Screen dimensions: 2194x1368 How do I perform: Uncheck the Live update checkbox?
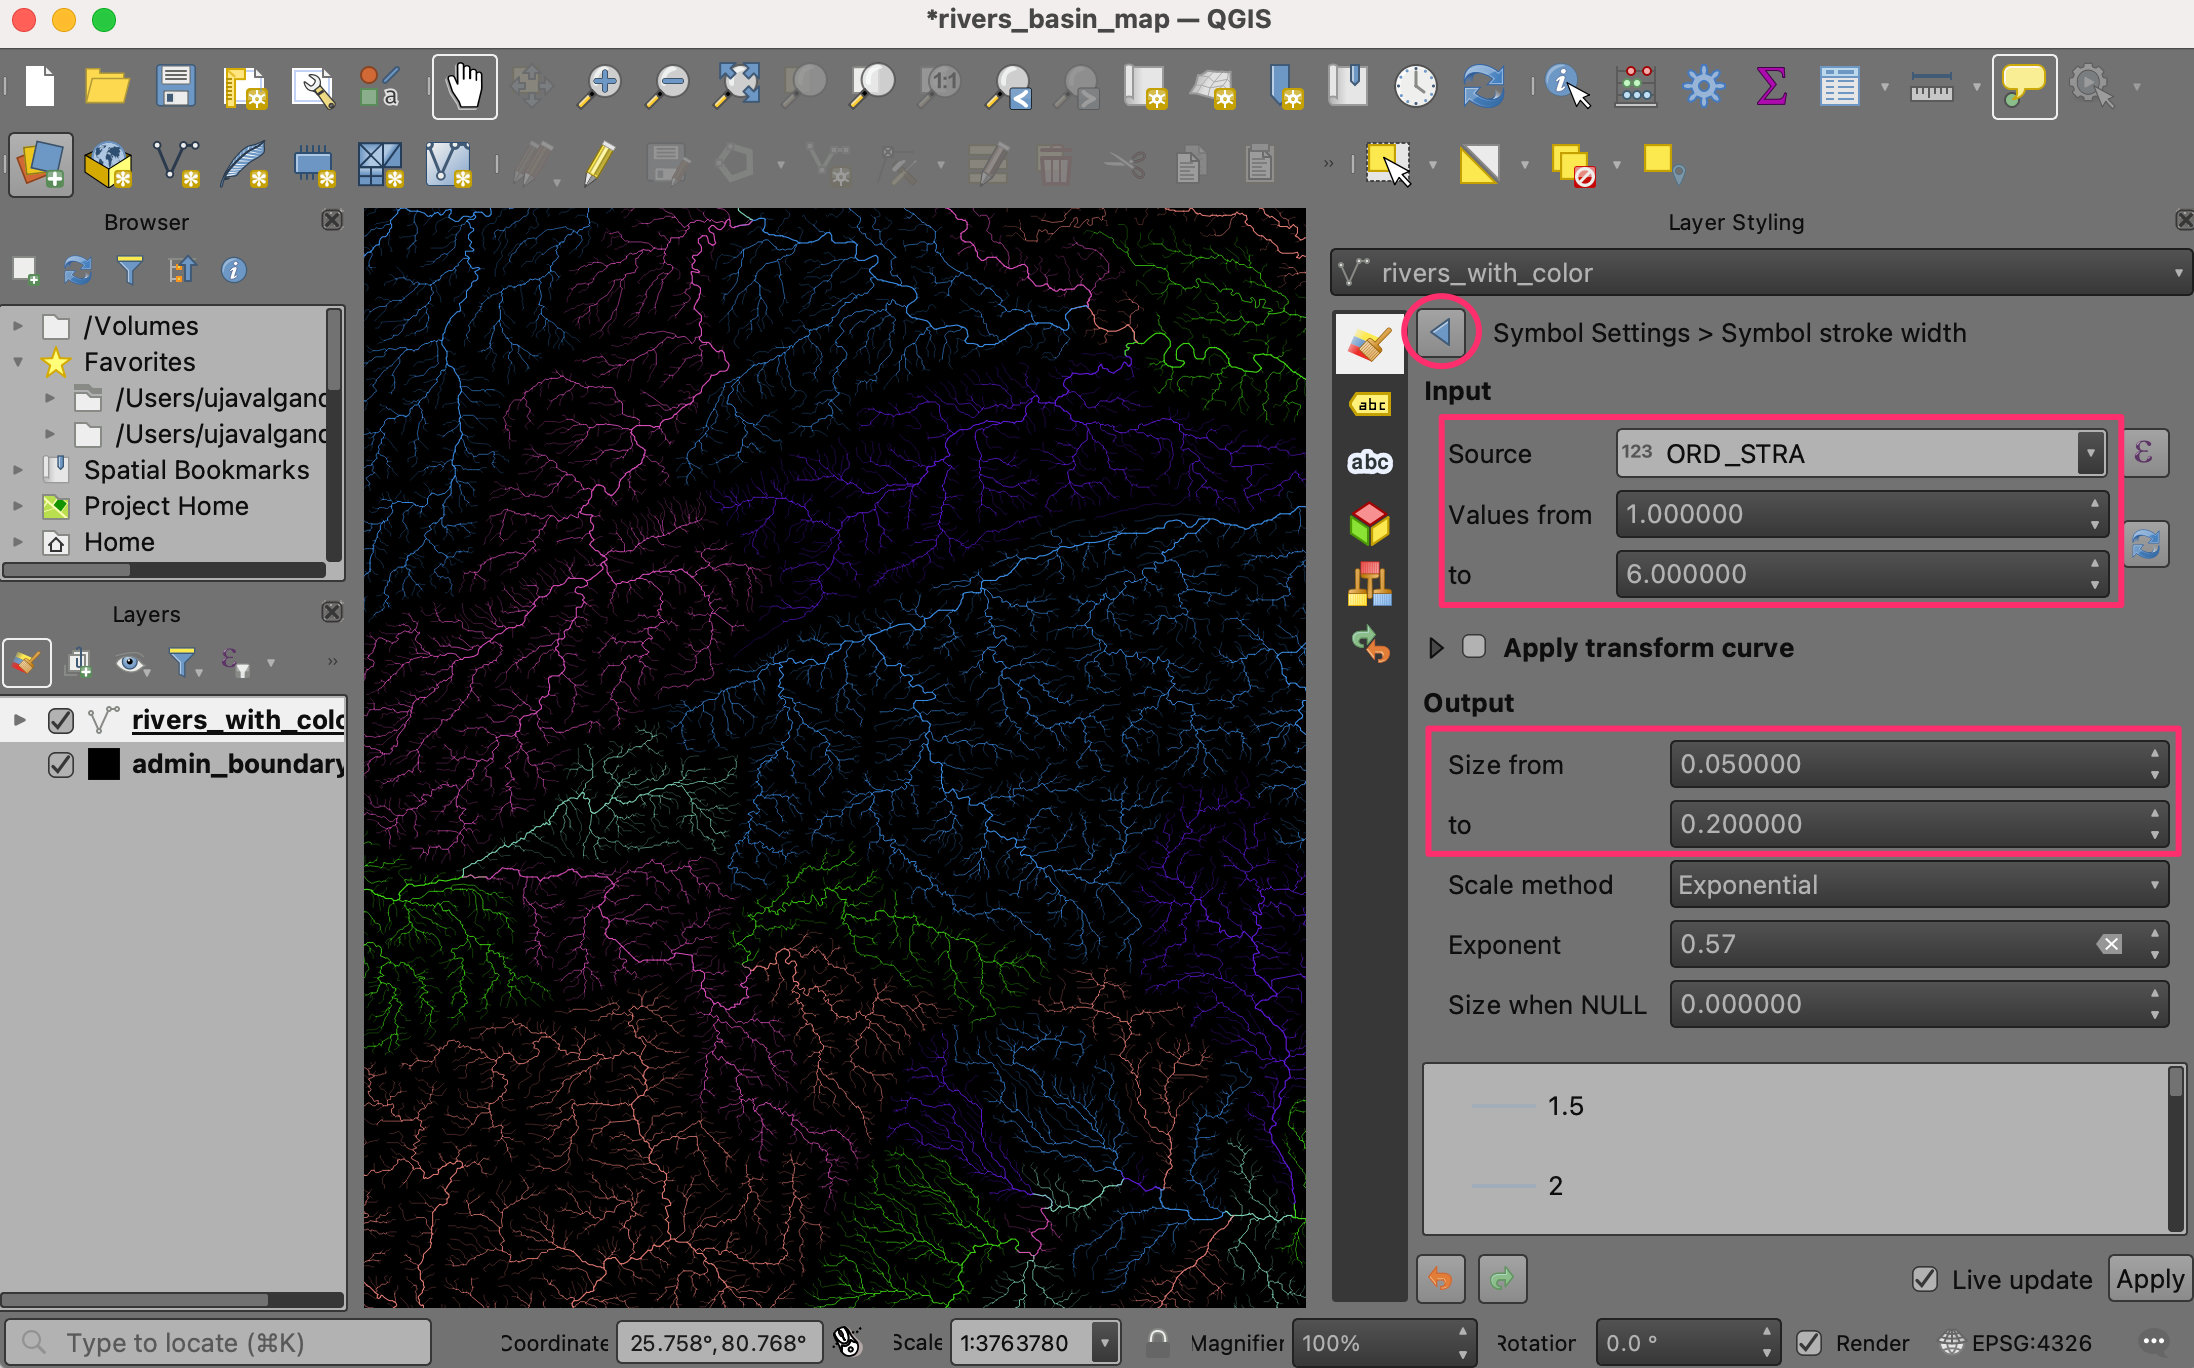click(1924, 1279)
